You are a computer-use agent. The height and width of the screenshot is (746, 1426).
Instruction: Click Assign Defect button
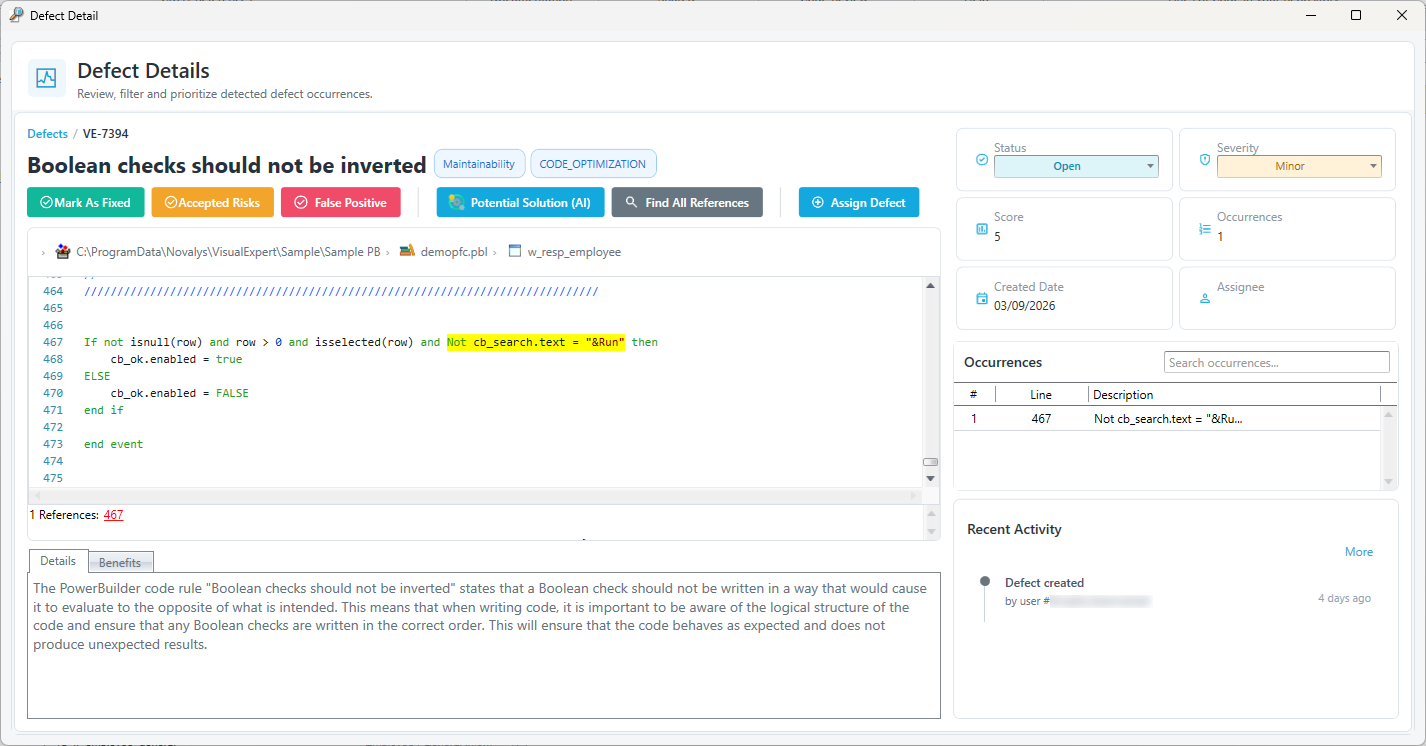pos(859,202)
